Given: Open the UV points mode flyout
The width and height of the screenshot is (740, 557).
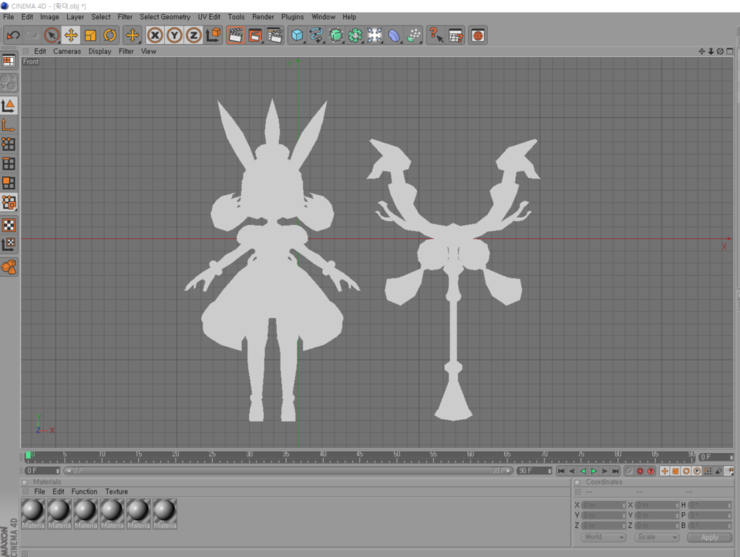Looking at the screenshot, I should (x=8, y=202).
